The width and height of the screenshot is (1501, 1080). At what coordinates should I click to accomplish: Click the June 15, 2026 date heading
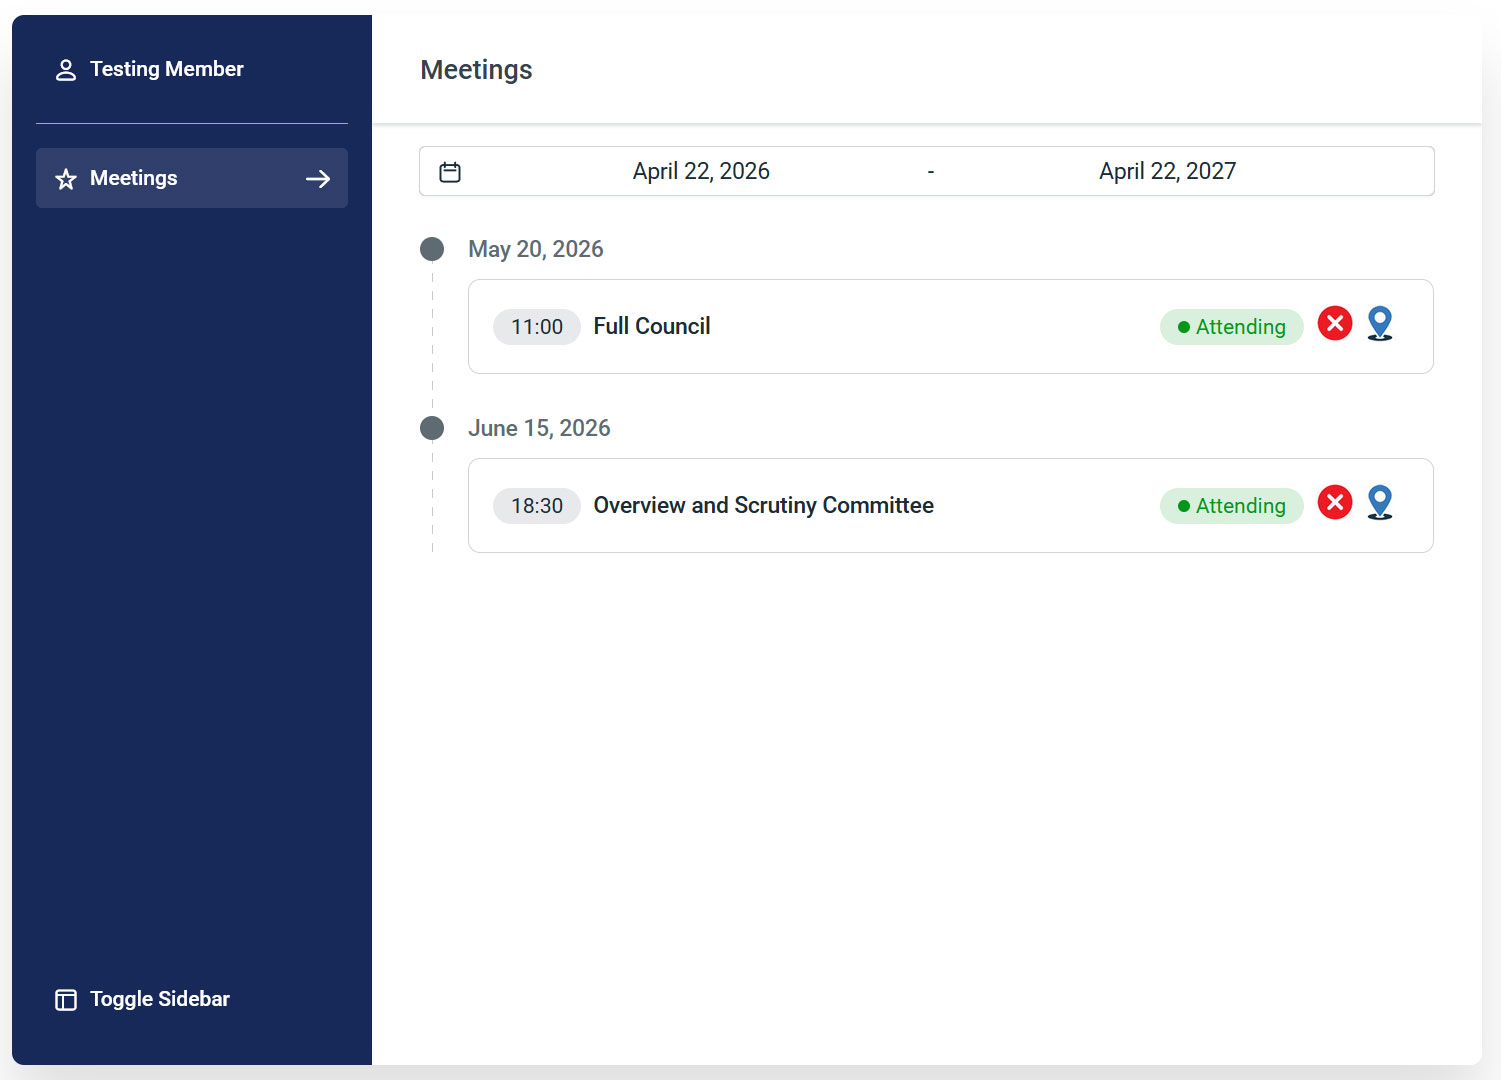539,428
